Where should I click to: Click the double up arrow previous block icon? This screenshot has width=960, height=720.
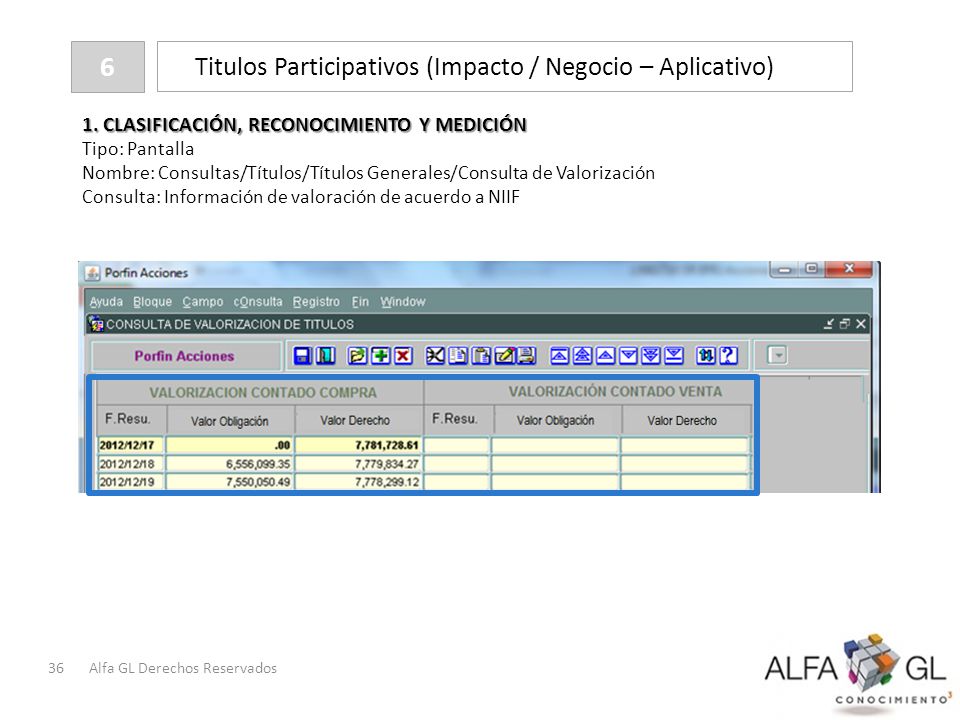[582, 356]
